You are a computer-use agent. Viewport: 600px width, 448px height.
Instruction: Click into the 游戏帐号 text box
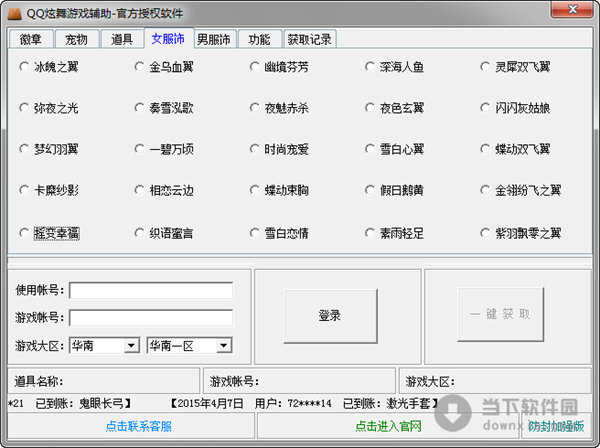coord(151,318)
